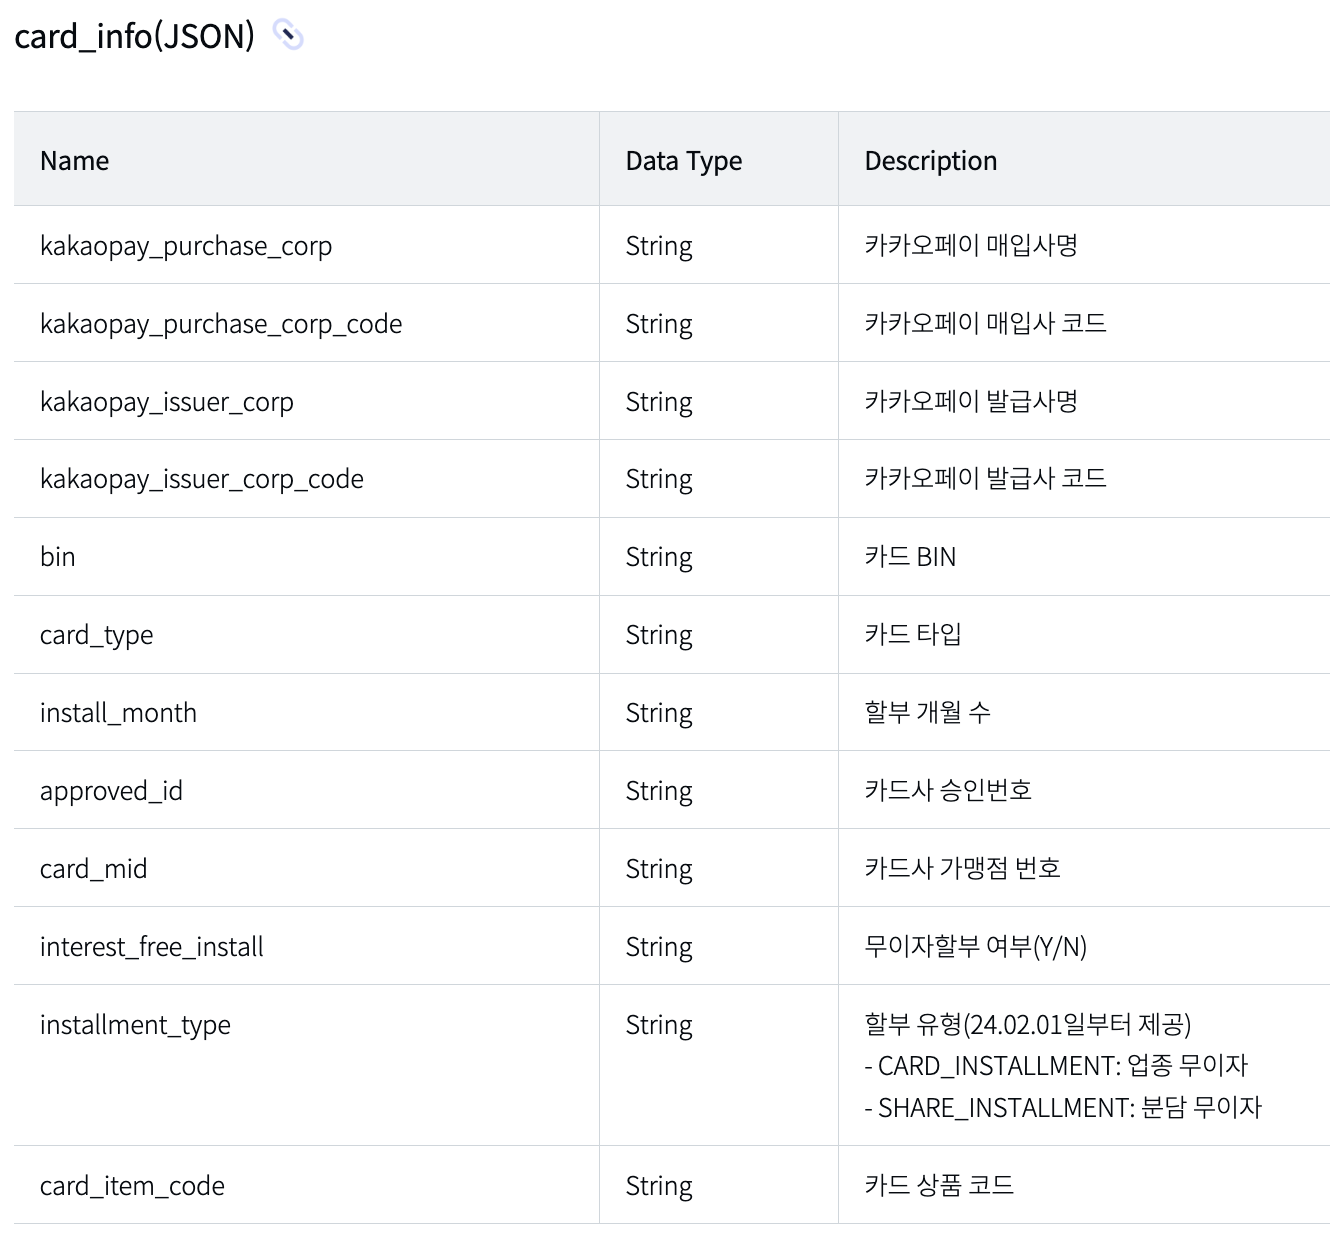Click the SHARE_INSTALLMENT: 분담 무이자 line

[x=1063, y=1108]
